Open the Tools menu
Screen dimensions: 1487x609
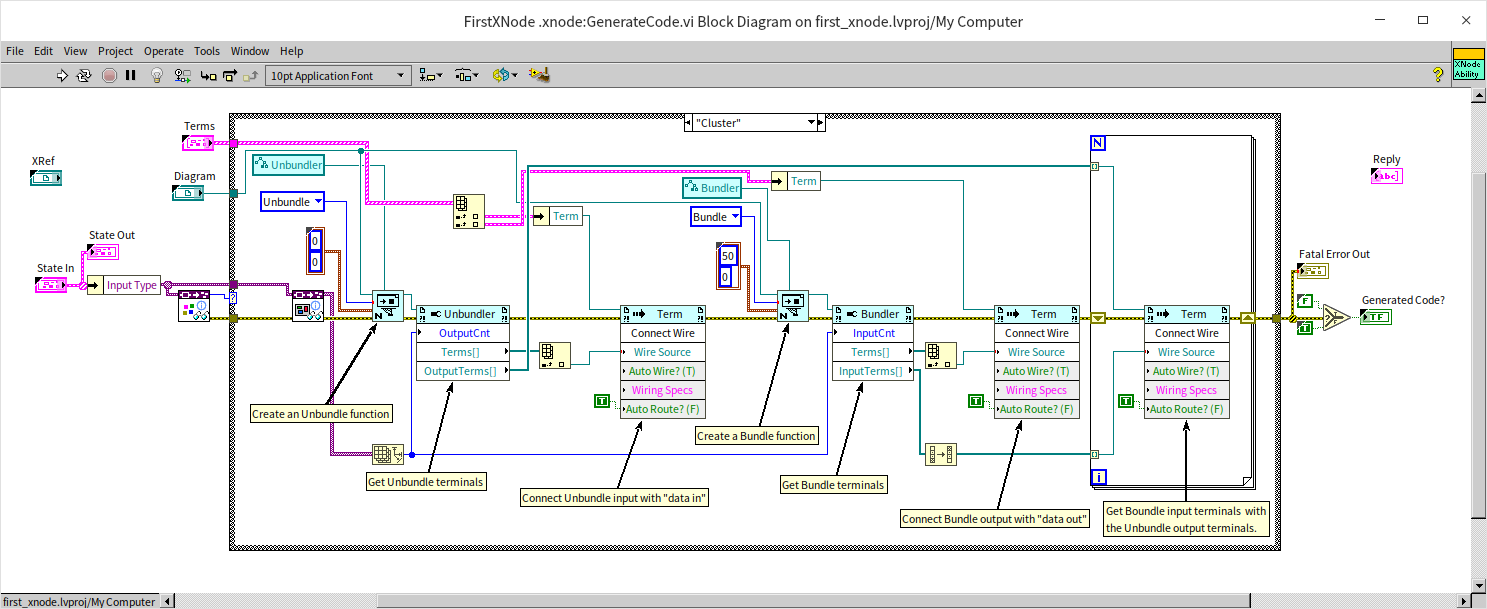click(207, 51)
